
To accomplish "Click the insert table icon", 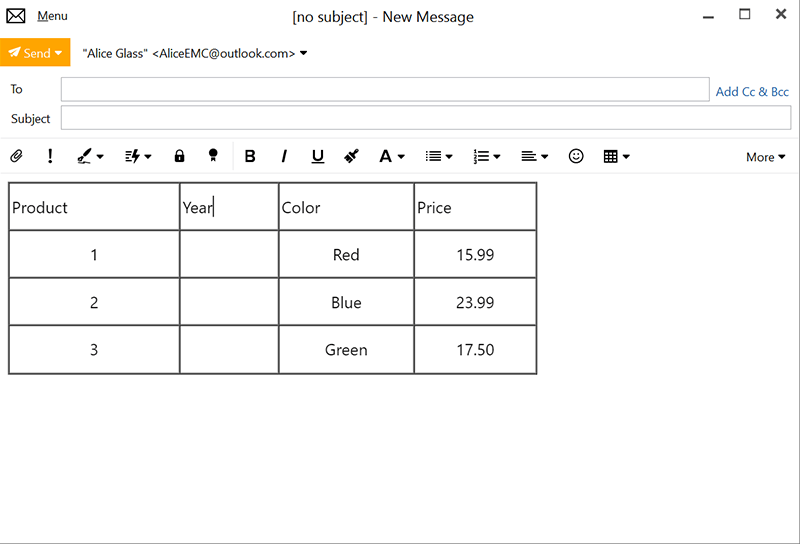I will coord(610,156).
